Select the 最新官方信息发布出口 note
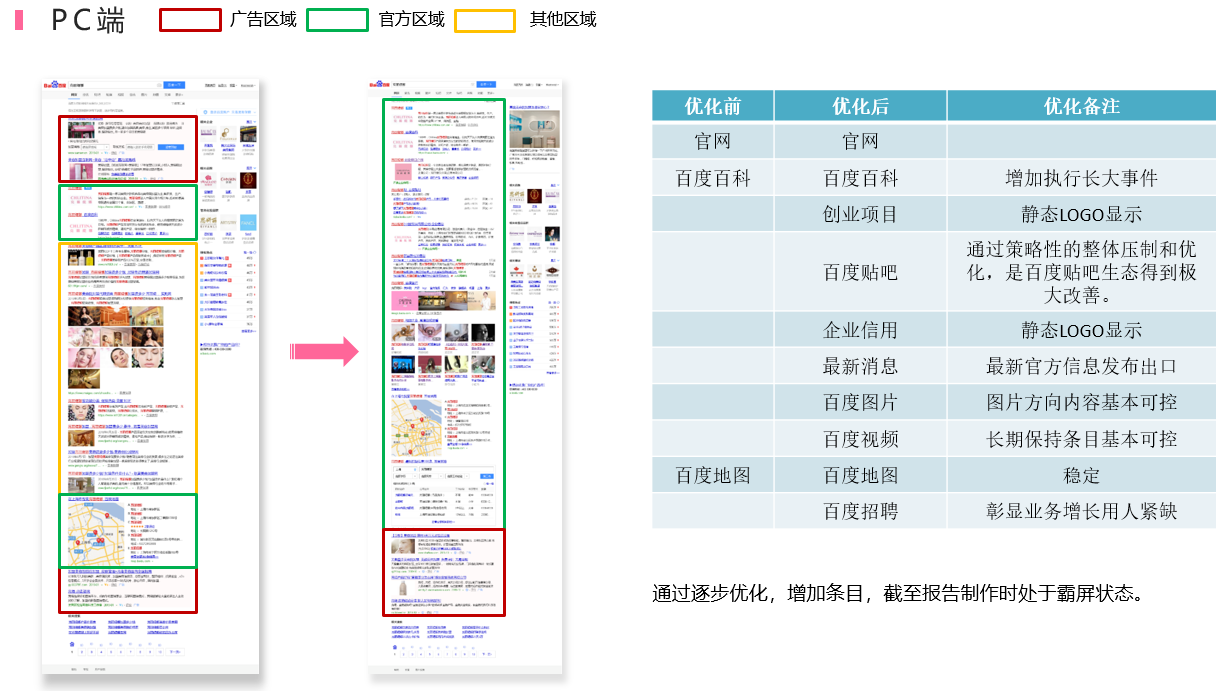 click(x=1082, y=366)
